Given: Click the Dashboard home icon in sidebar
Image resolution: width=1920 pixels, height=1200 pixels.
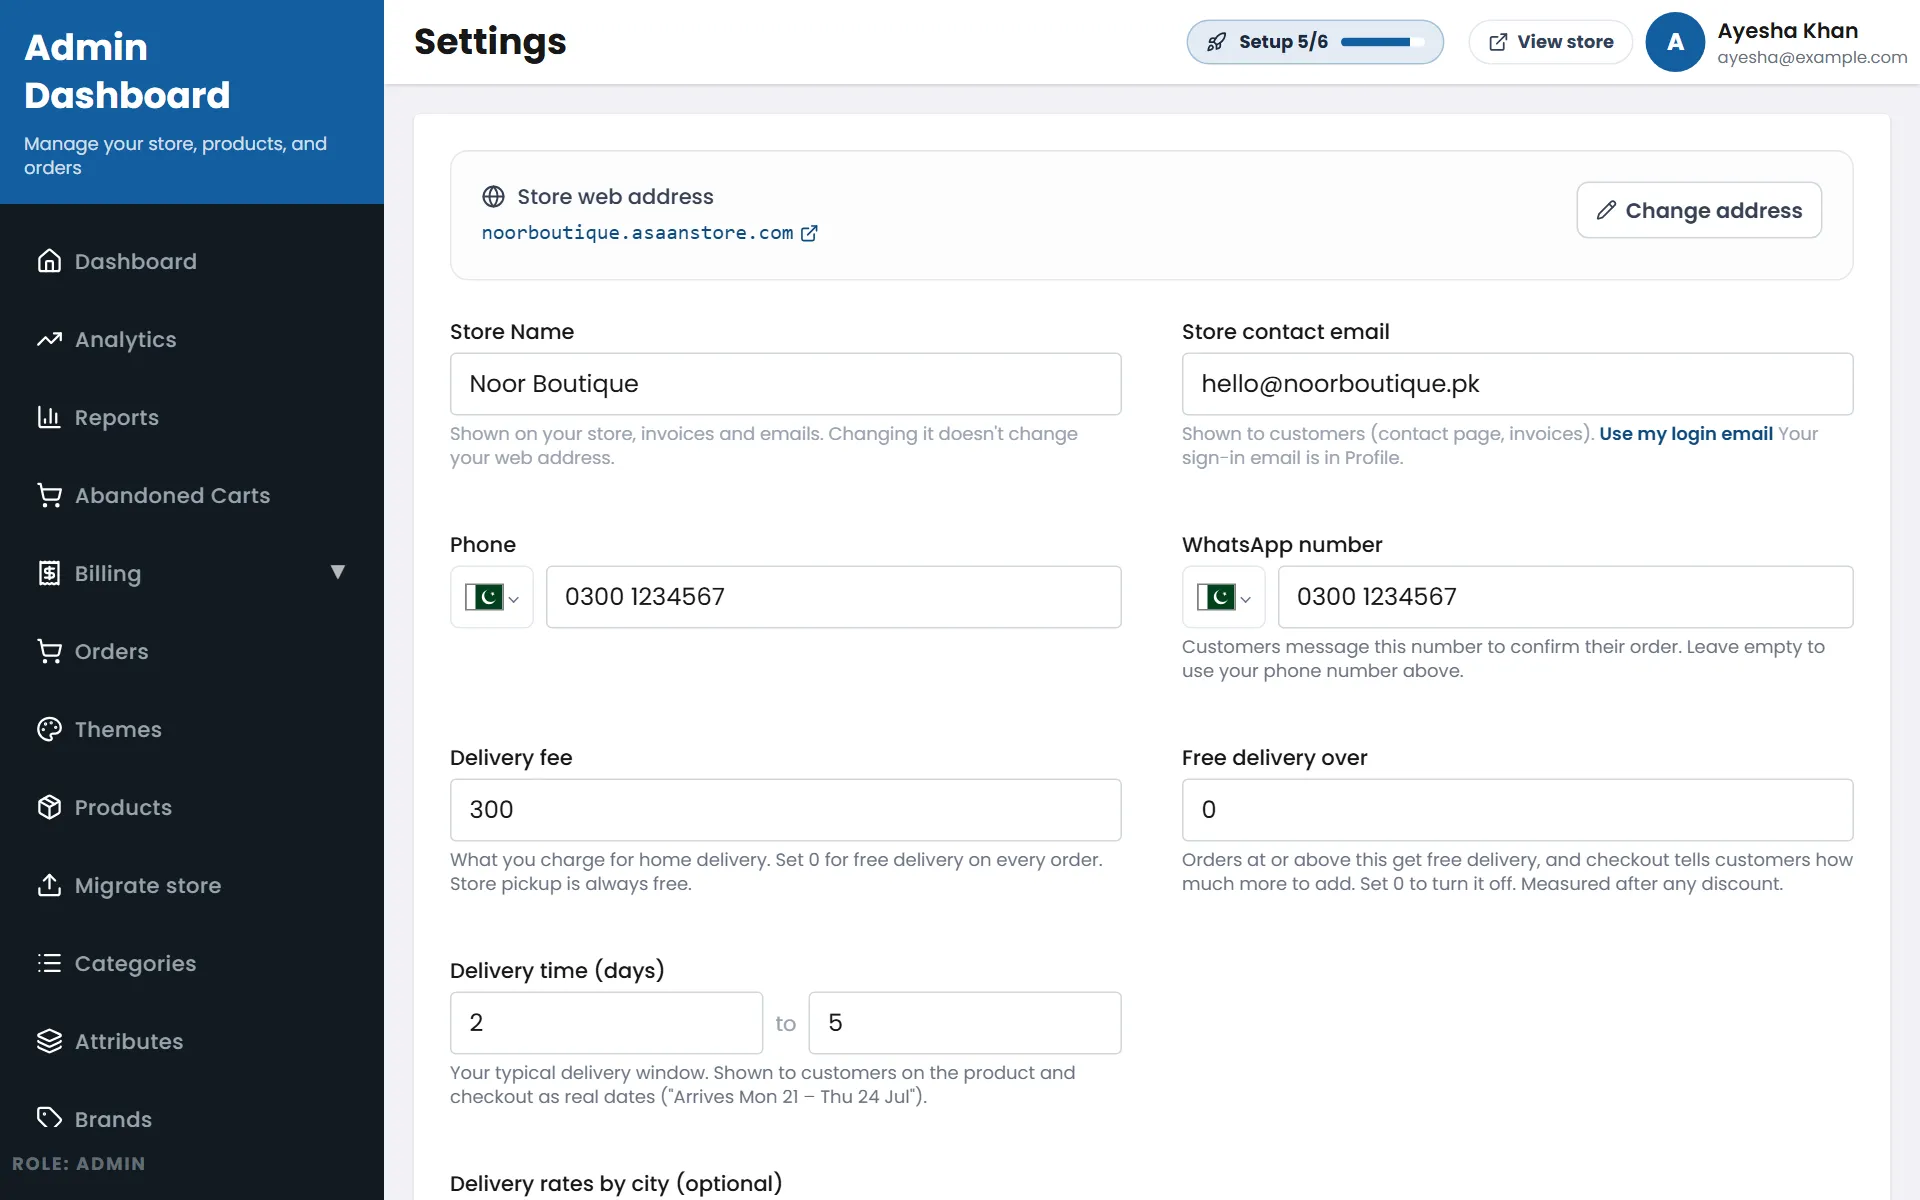Looking at the screenshot, I should (x=49, y=261).
